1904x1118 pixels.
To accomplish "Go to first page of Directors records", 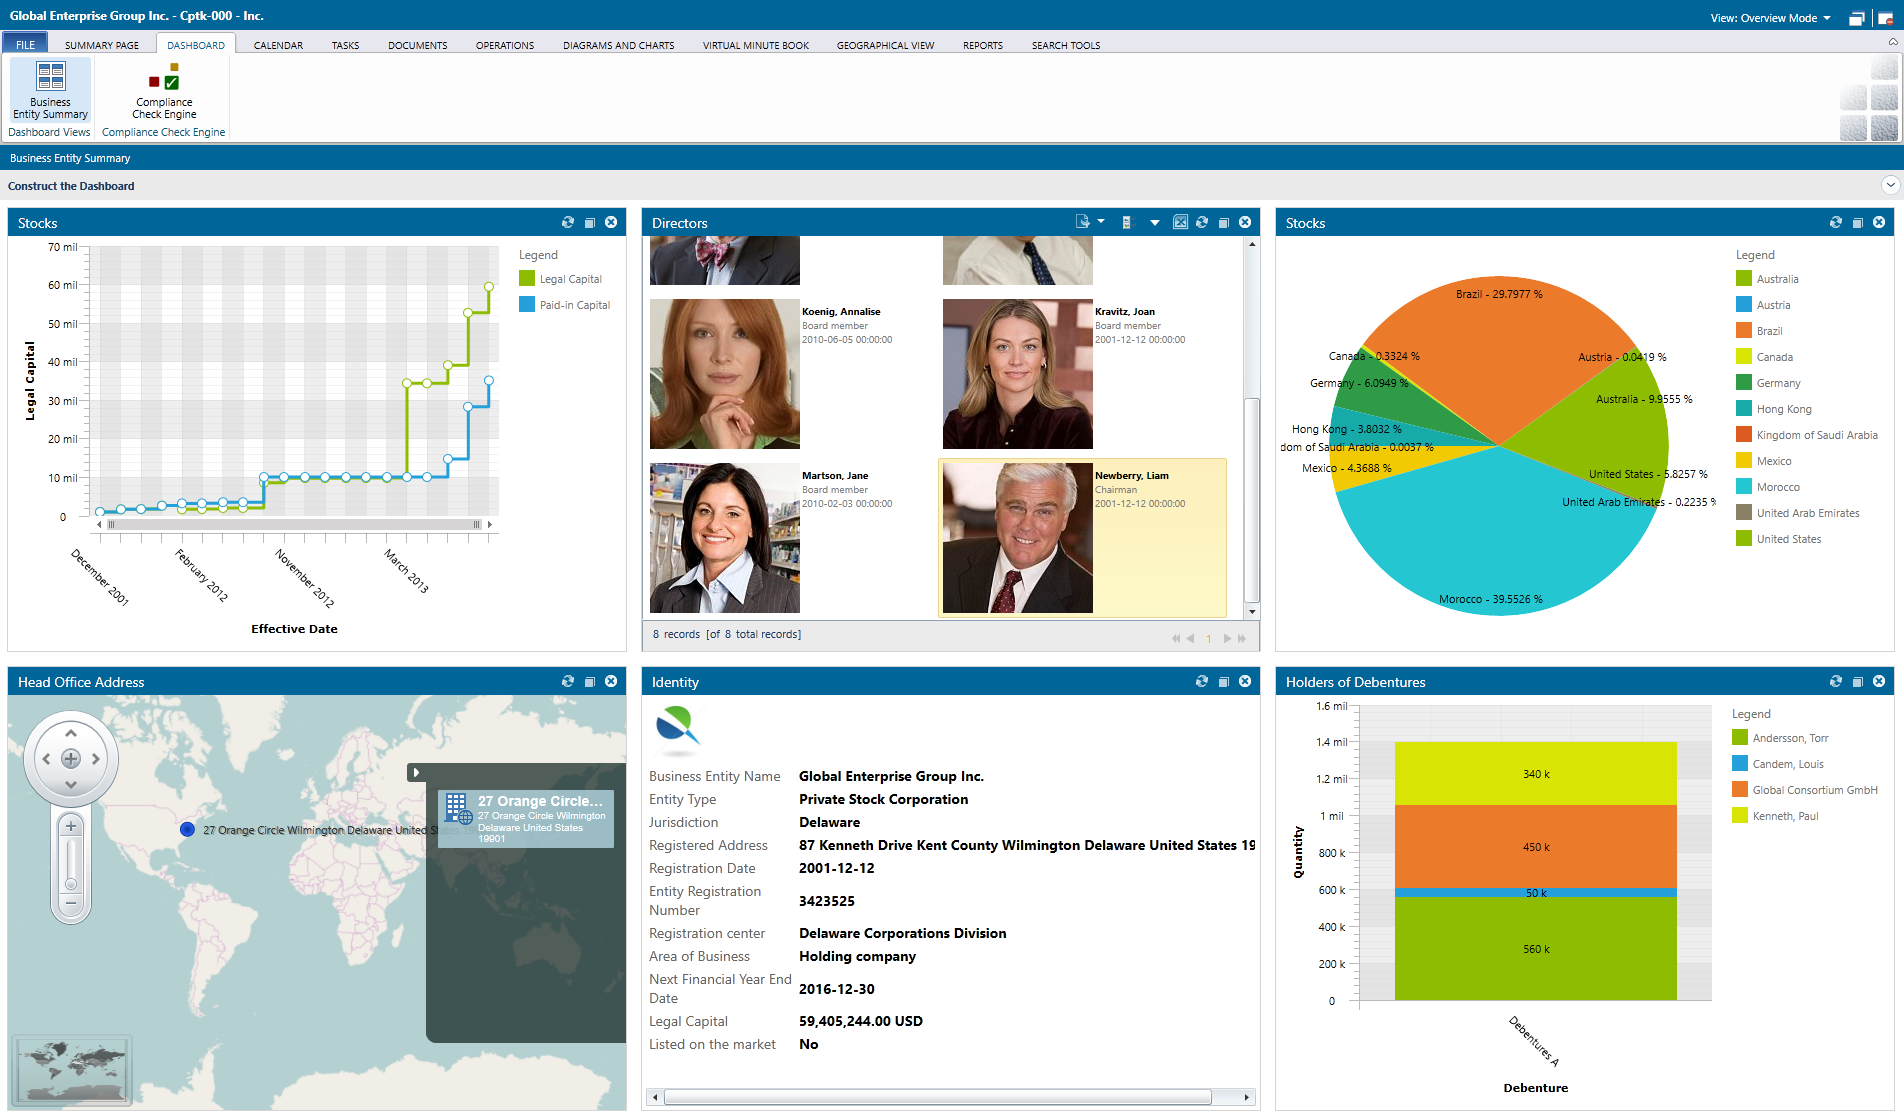I will [1176, 638].
